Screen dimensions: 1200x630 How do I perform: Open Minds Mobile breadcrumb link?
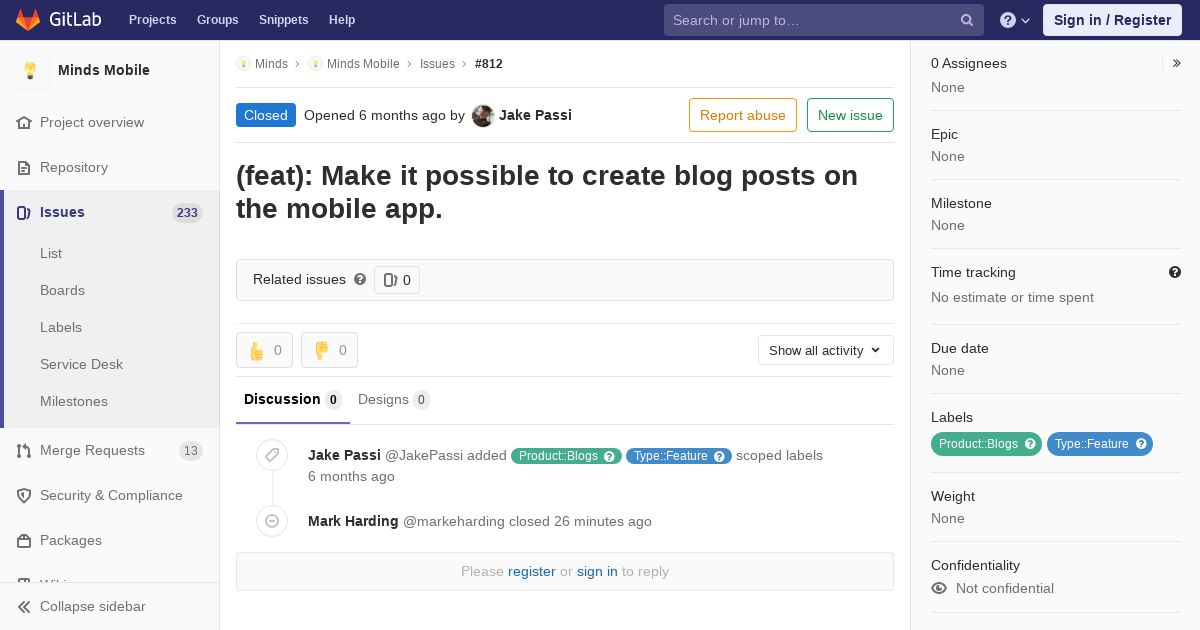click(x=363, y=64)
